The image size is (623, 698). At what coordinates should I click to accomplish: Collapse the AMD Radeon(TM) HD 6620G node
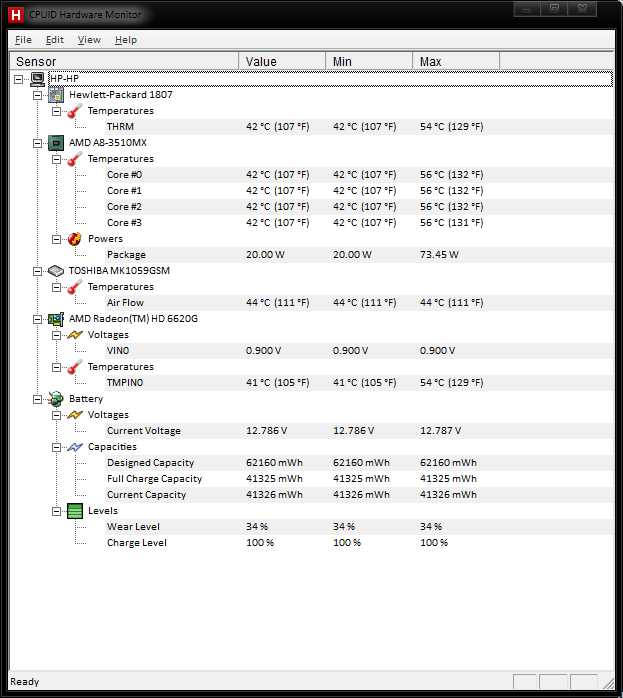pyautogui.click(x=37, y=320)
